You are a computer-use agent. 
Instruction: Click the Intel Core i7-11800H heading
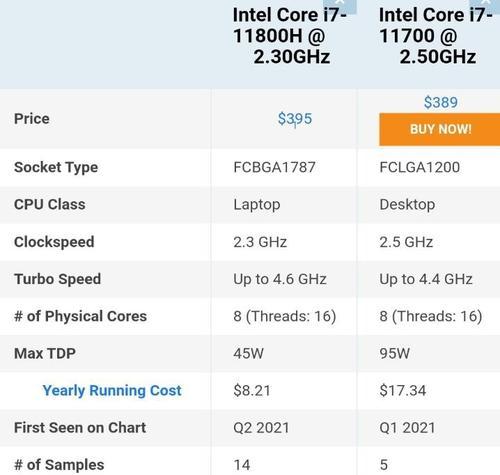coord(289,36)
